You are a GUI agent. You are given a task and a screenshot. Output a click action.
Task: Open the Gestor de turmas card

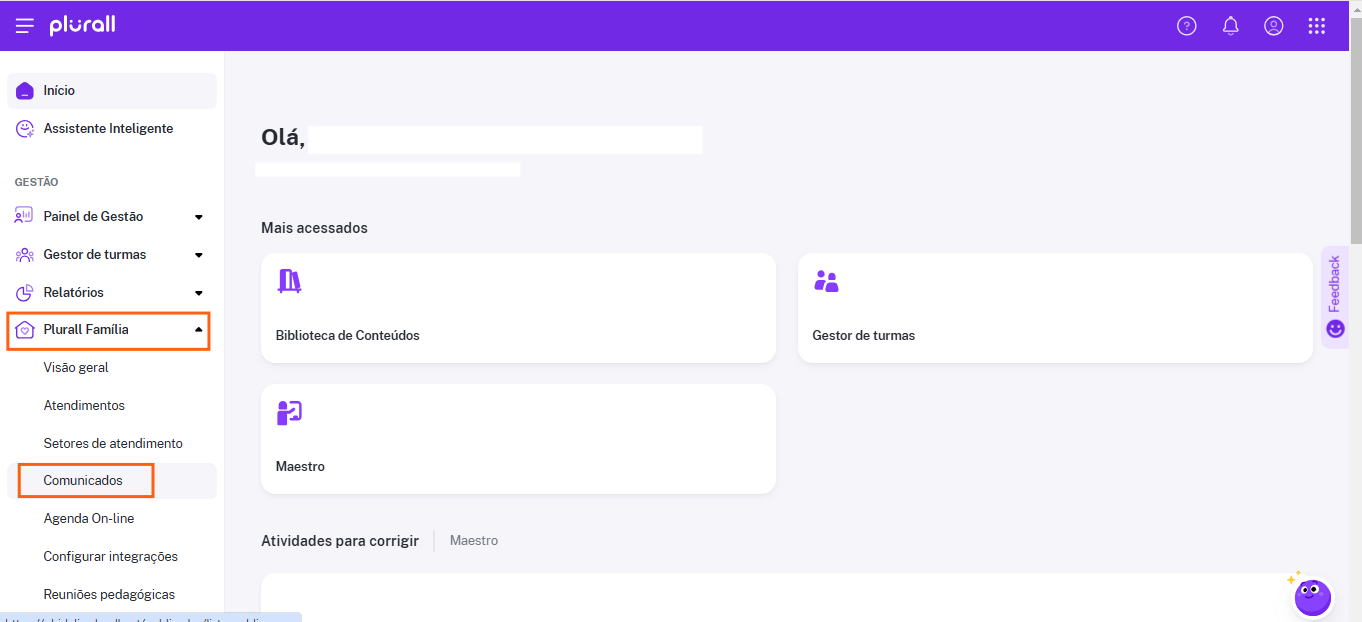pyautogui.click(x=1055, y=308)
